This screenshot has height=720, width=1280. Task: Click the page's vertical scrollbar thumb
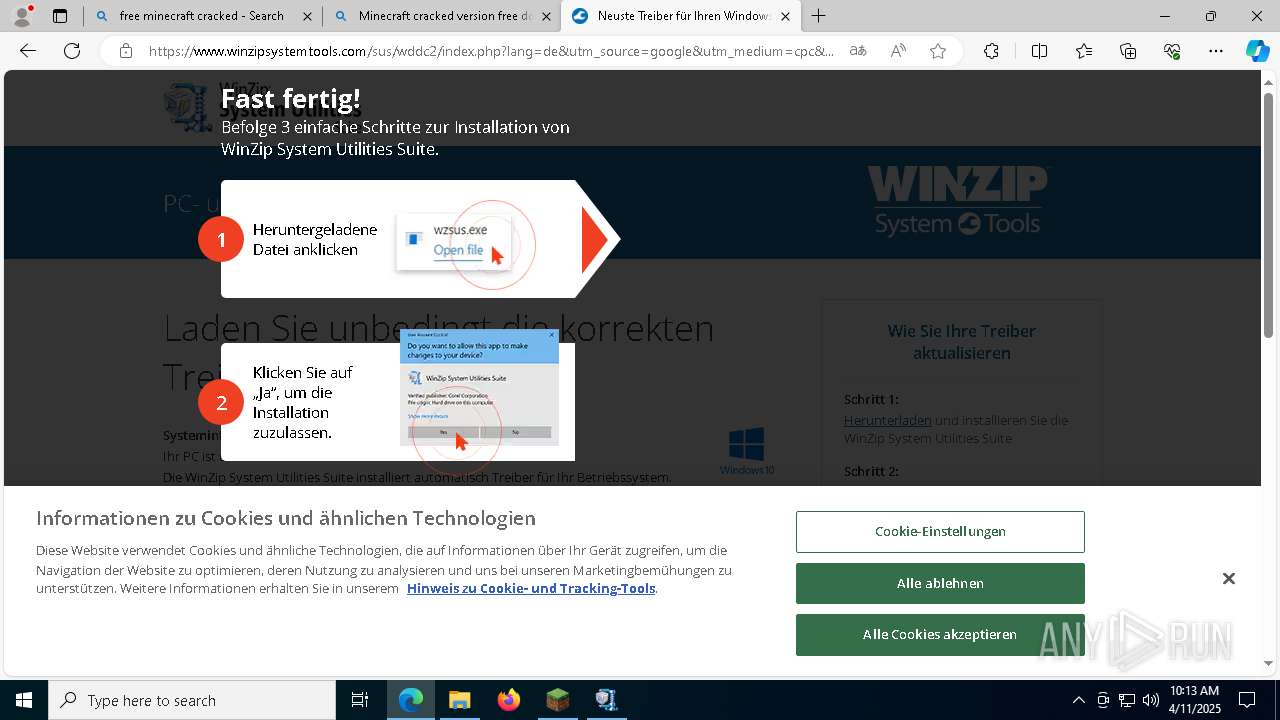1269,215
